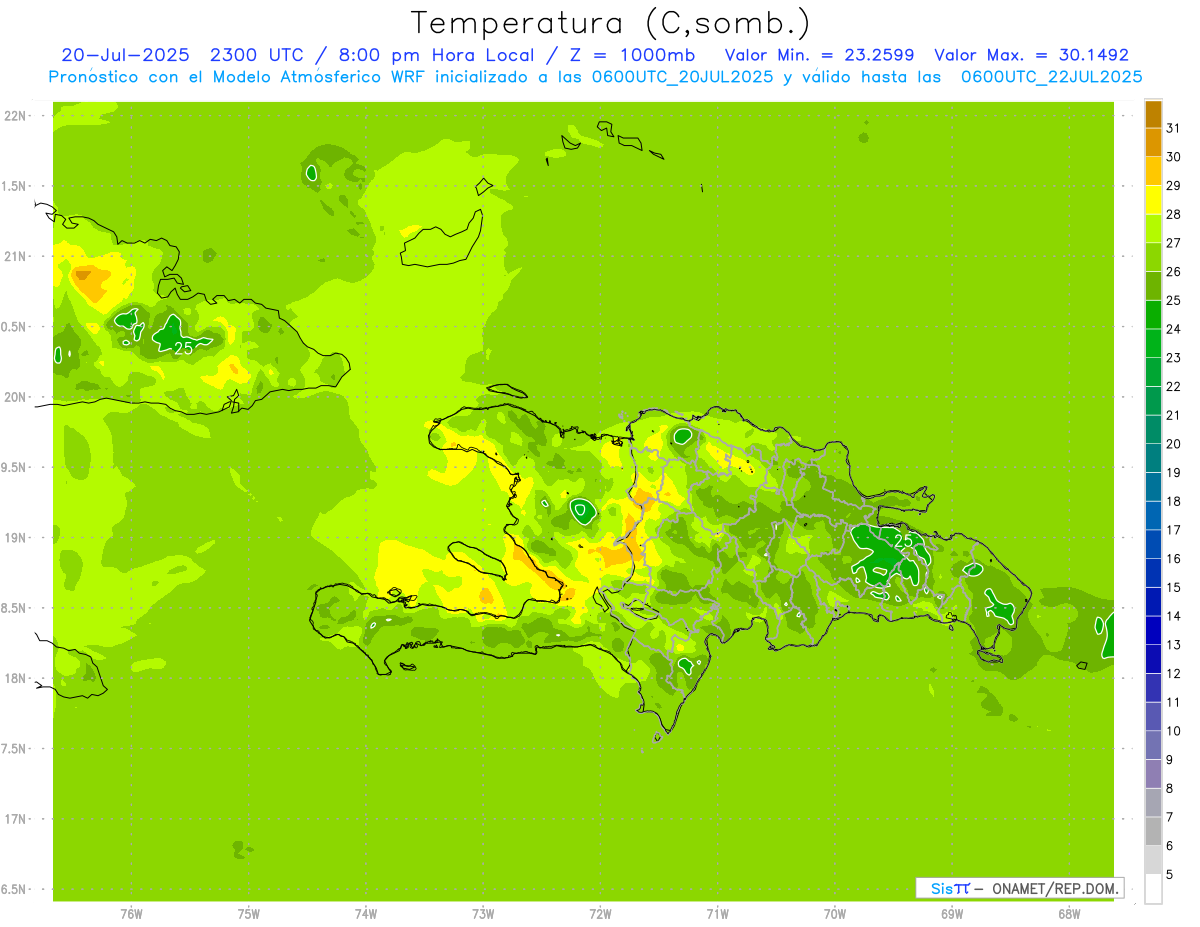Click the "10" label on the color scale

click(x=1173, y=731)
